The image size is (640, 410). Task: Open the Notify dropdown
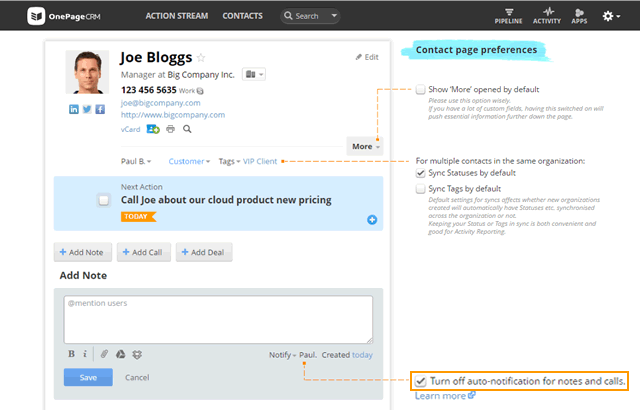coord(282,355)
